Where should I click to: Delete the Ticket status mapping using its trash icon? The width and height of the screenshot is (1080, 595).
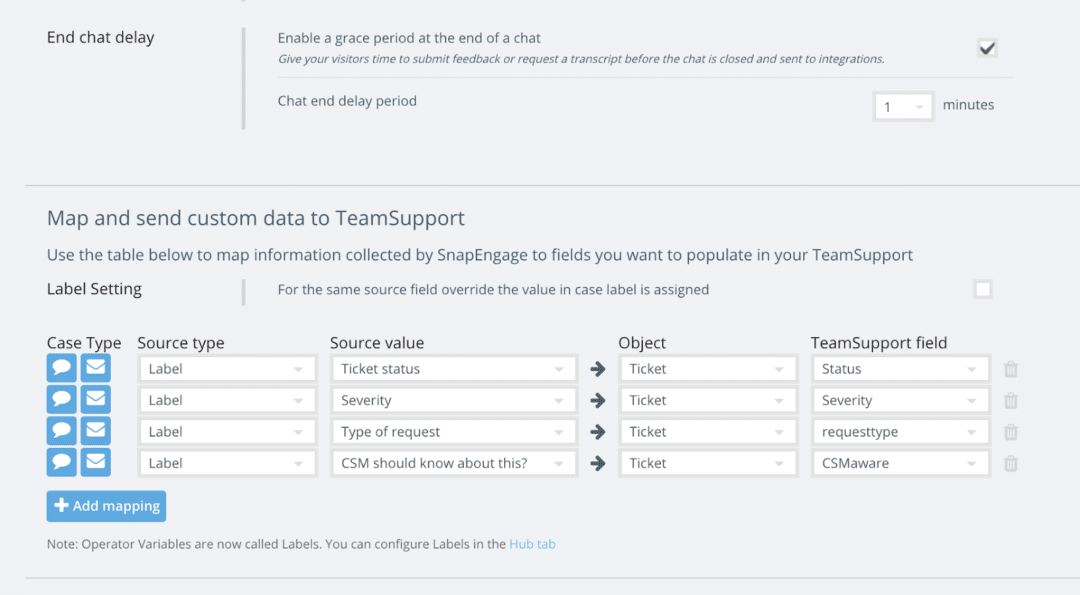point(1010,369)
